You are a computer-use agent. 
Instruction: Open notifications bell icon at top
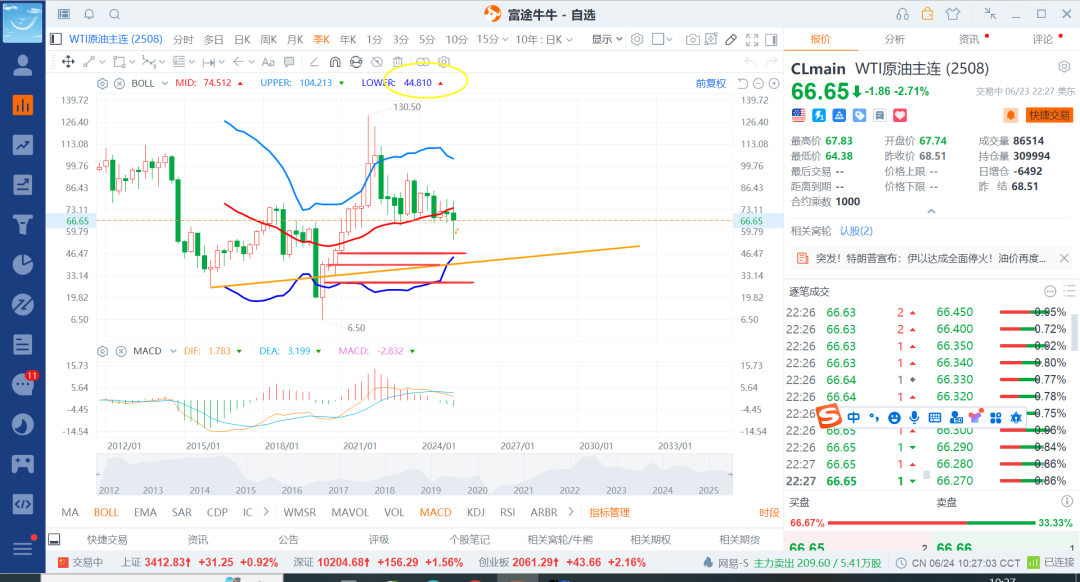[x=90, y=14]
